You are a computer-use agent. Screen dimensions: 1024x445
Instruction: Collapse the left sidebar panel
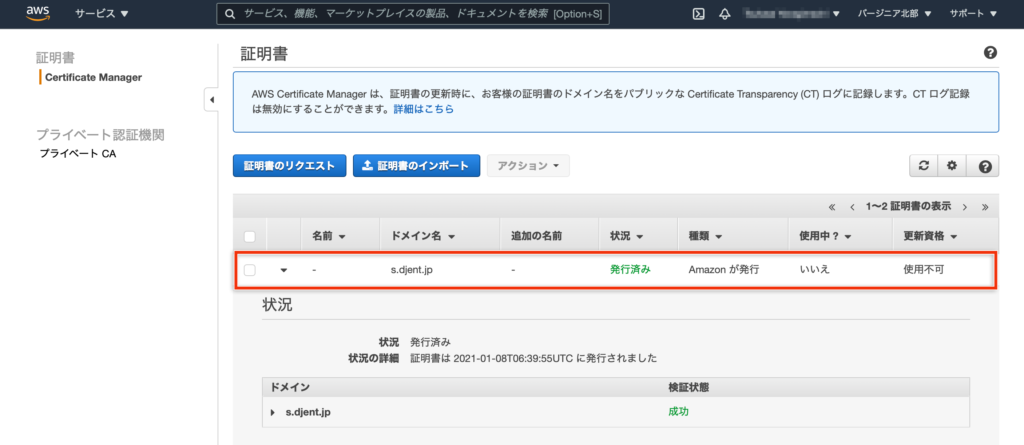point(212,100)
